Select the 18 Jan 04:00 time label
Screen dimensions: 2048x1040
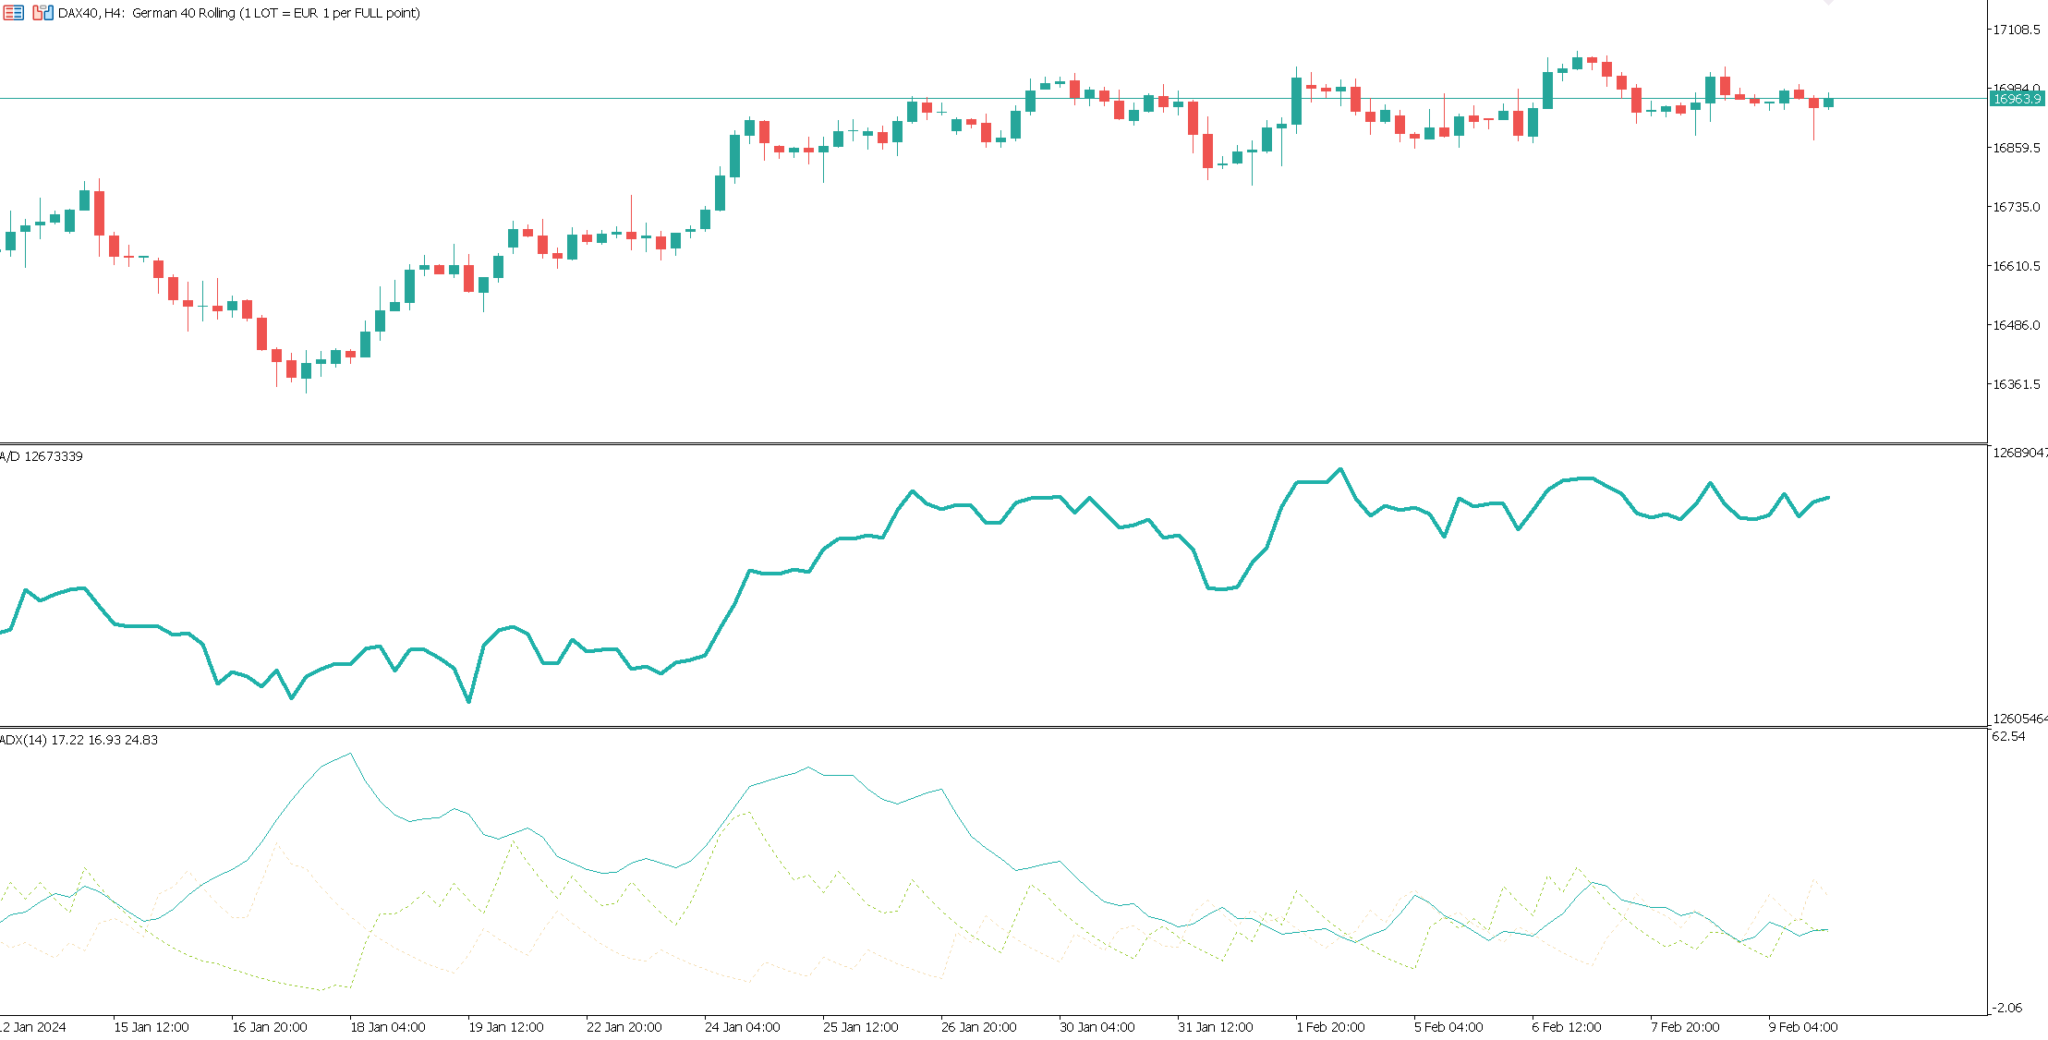pyautogui.click(x=387, y=1027)
